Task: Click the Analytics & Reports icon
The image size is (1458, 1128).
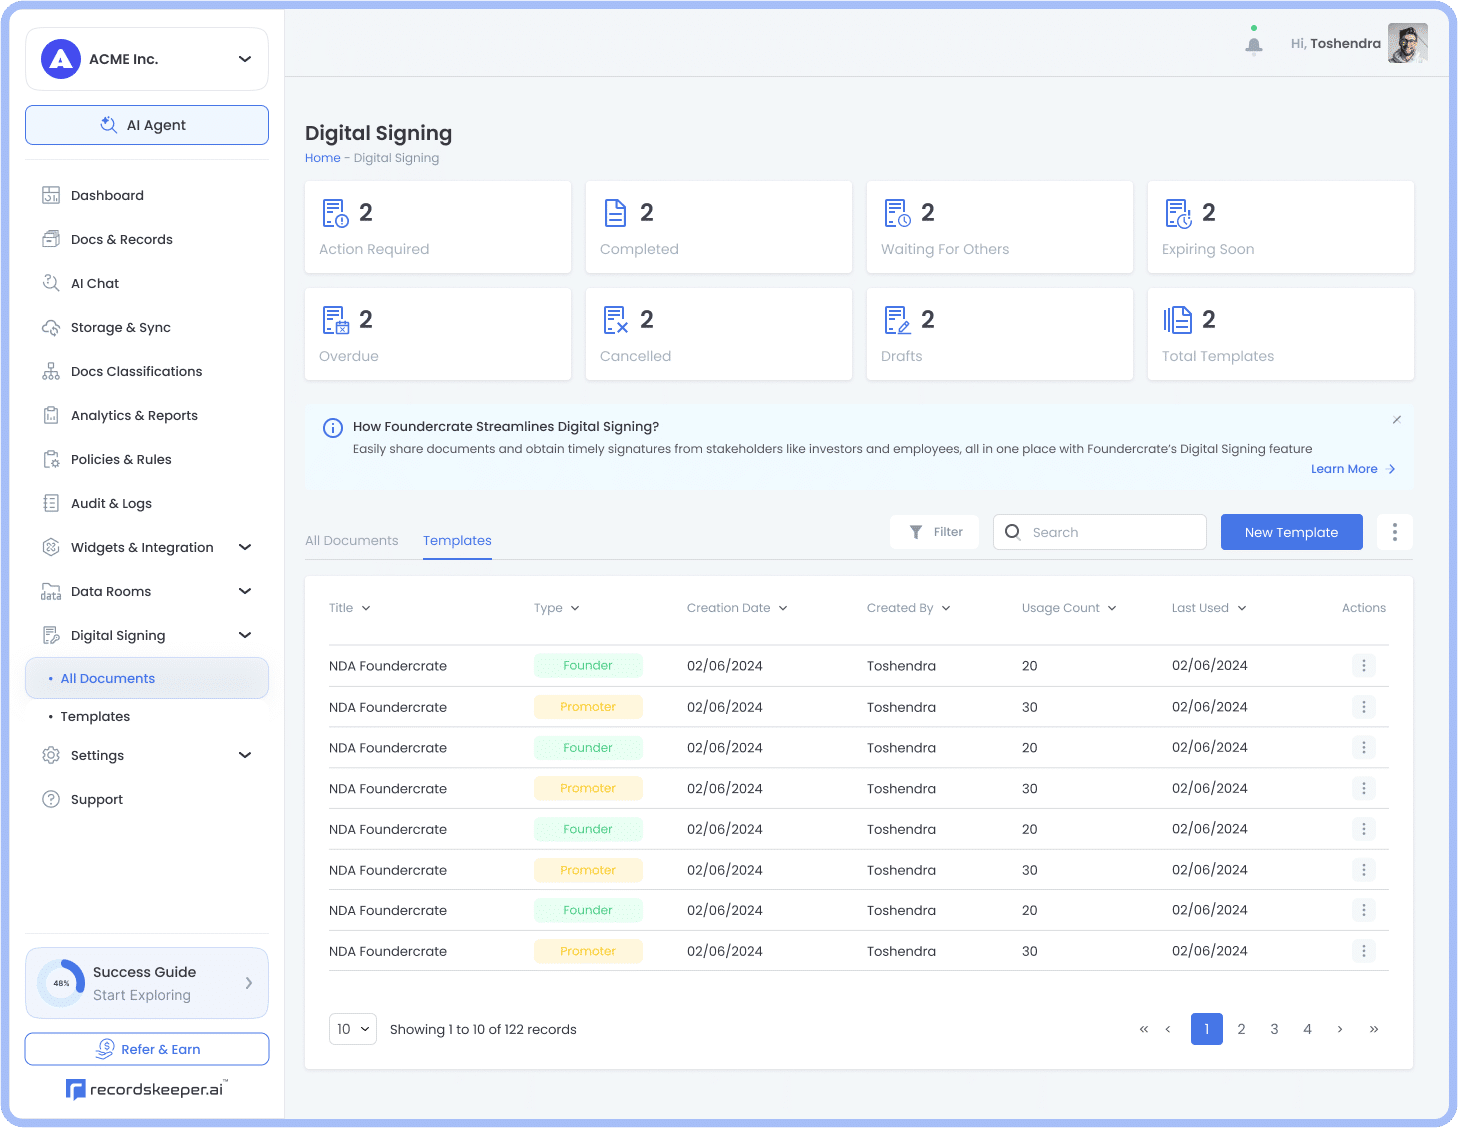Action: (x=51, y=415)
